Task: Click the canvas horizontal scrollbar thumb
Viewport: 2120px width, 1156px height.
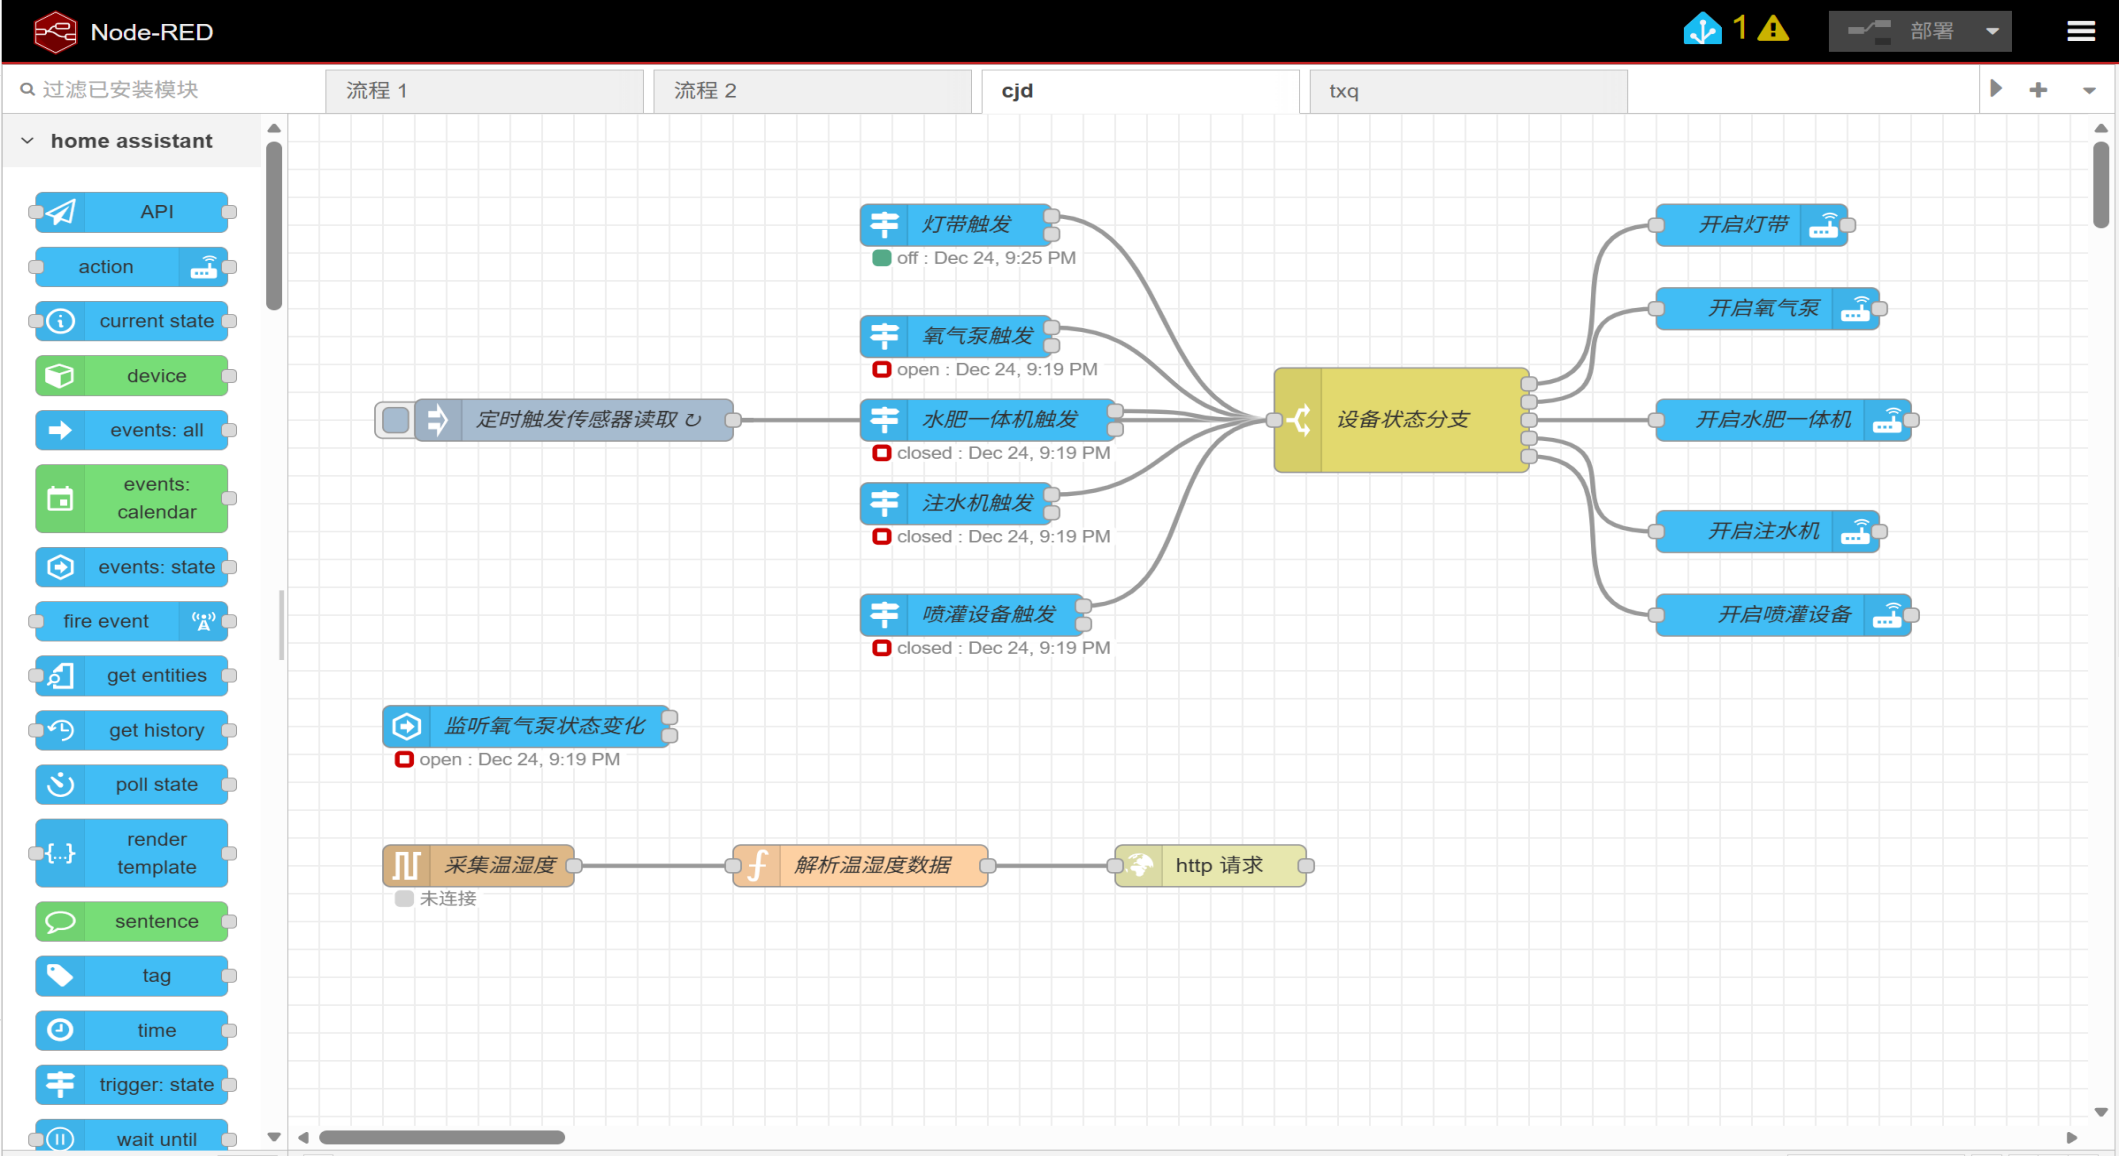Action: point(441,1137)
